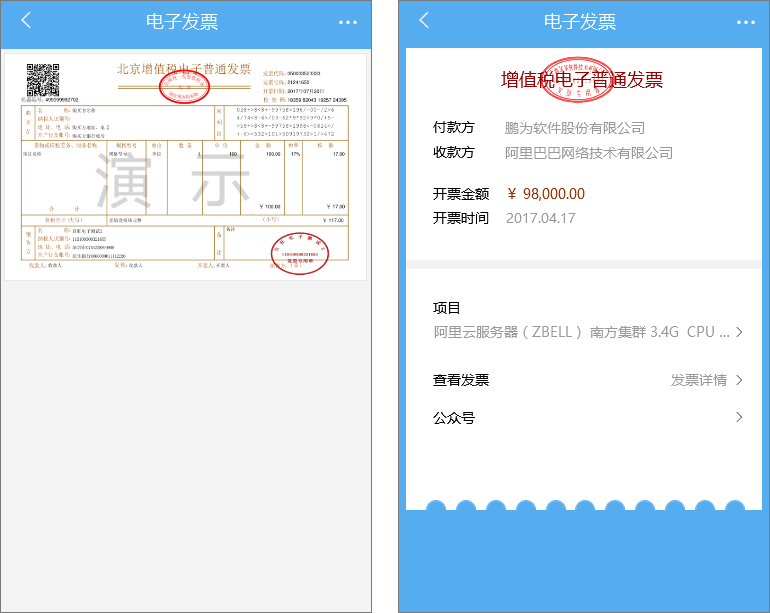Click the 阿里云服务器 project description text
Screen dimensions: 770x613
coord(583,332)
